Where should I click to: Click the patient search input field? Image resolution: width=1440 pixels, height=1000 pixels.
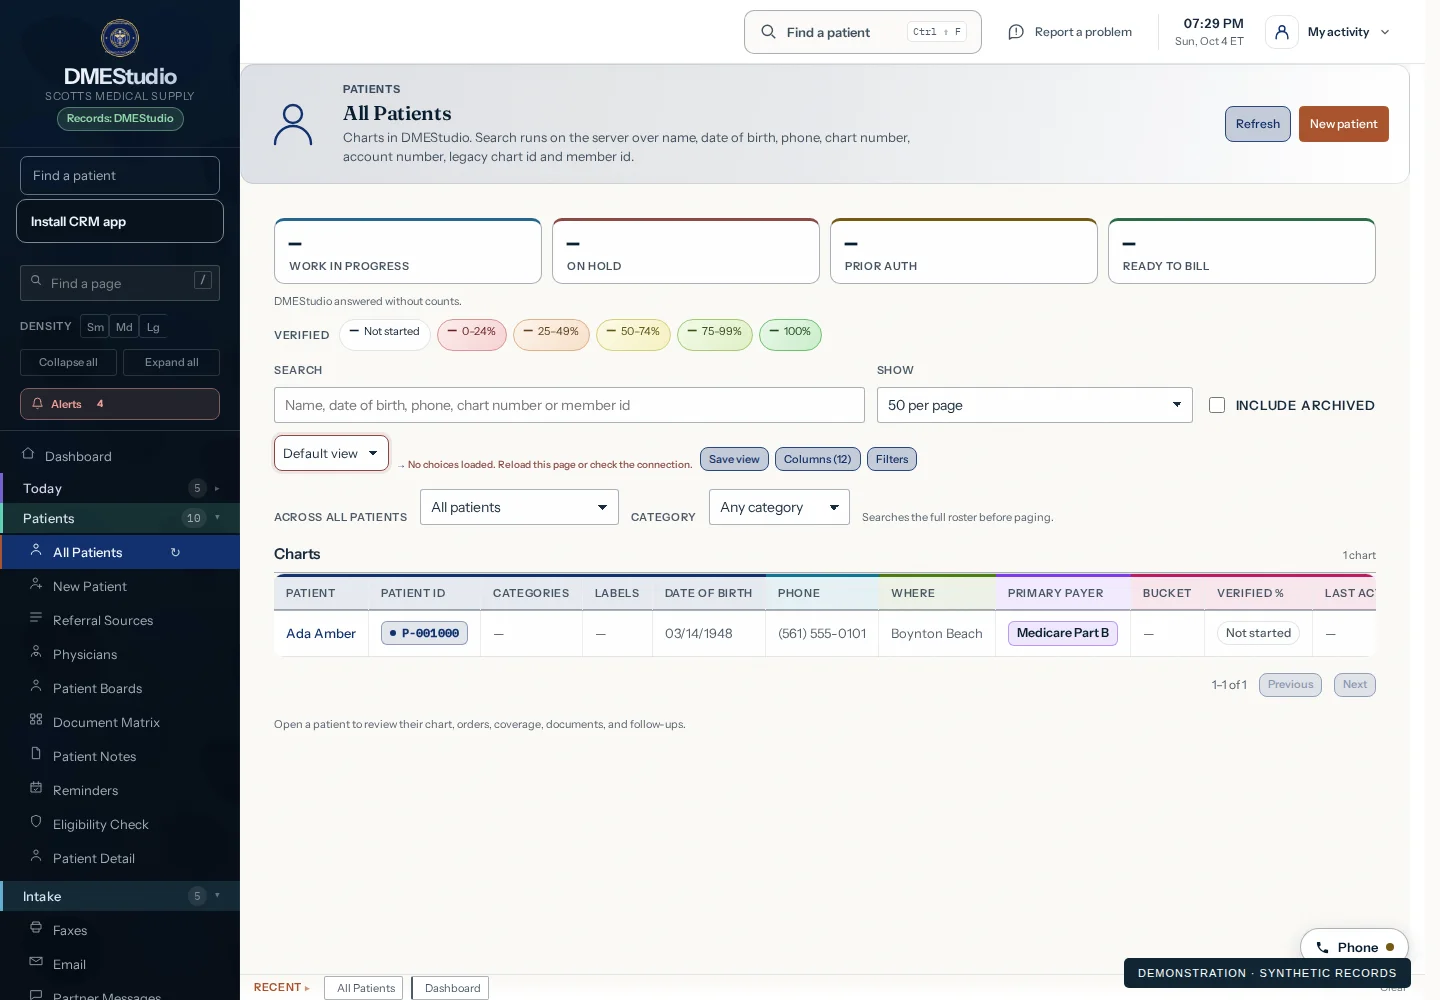point(569,405)
